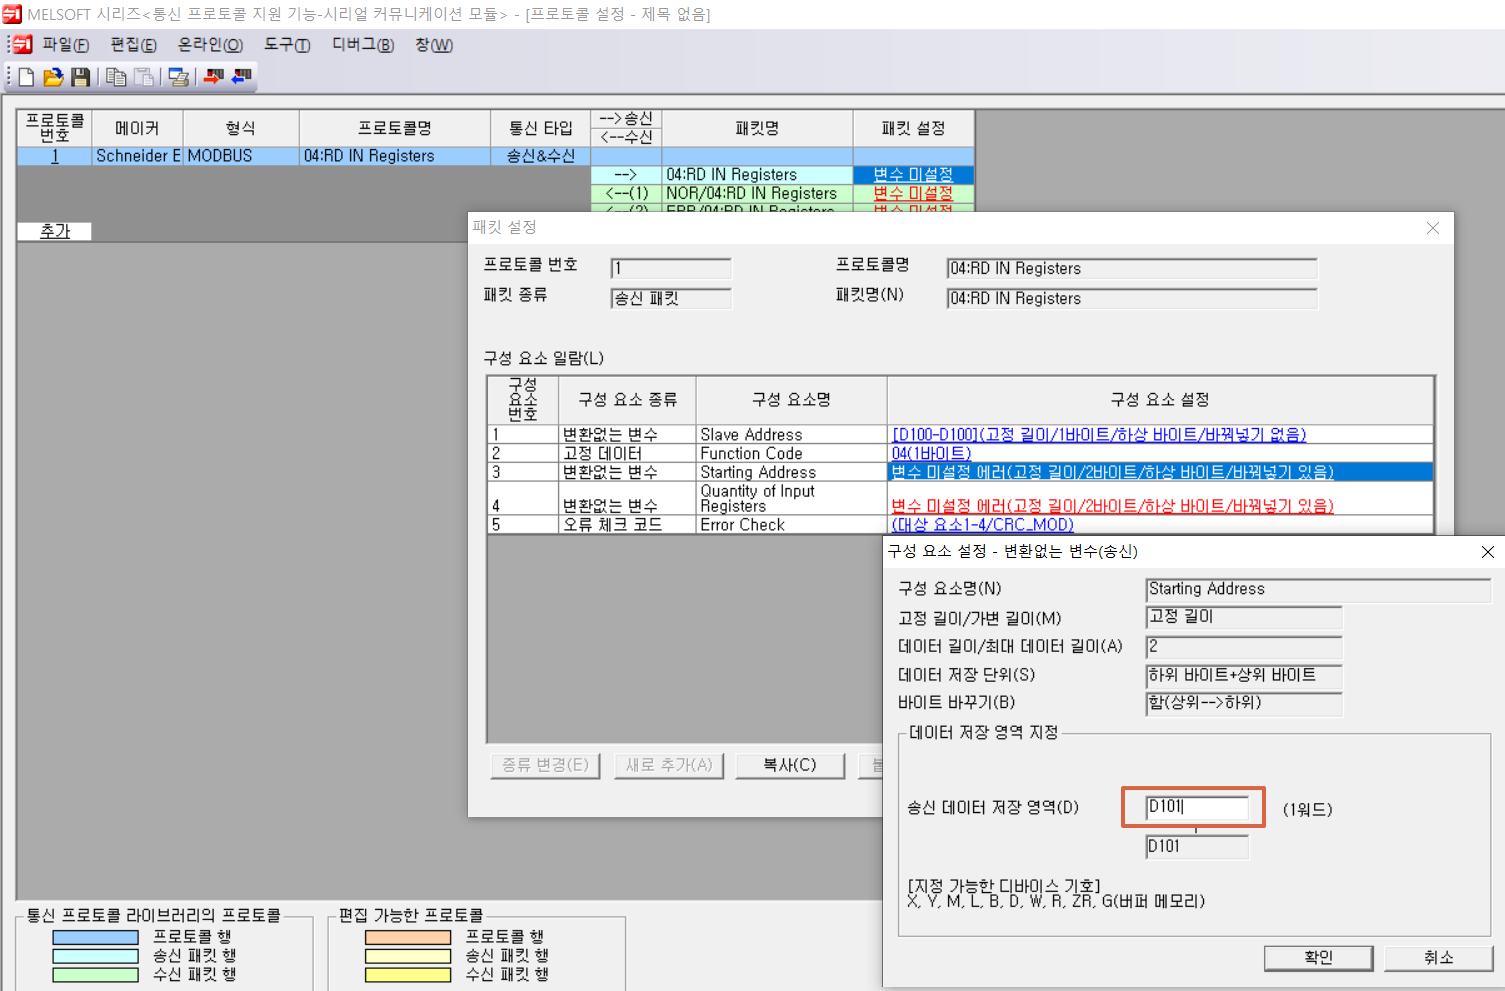The image size is (1505, 991).
Task: Click 변수 미설정 link for send packet row
Action: (913, 175)
